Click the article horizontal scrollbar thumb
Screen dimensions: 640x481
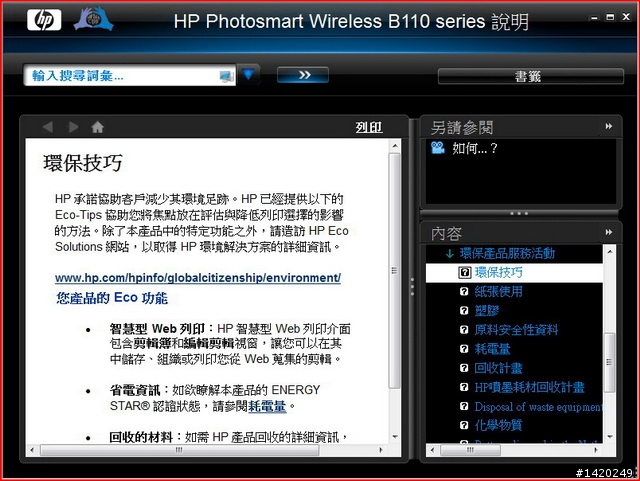click(180, 450)
